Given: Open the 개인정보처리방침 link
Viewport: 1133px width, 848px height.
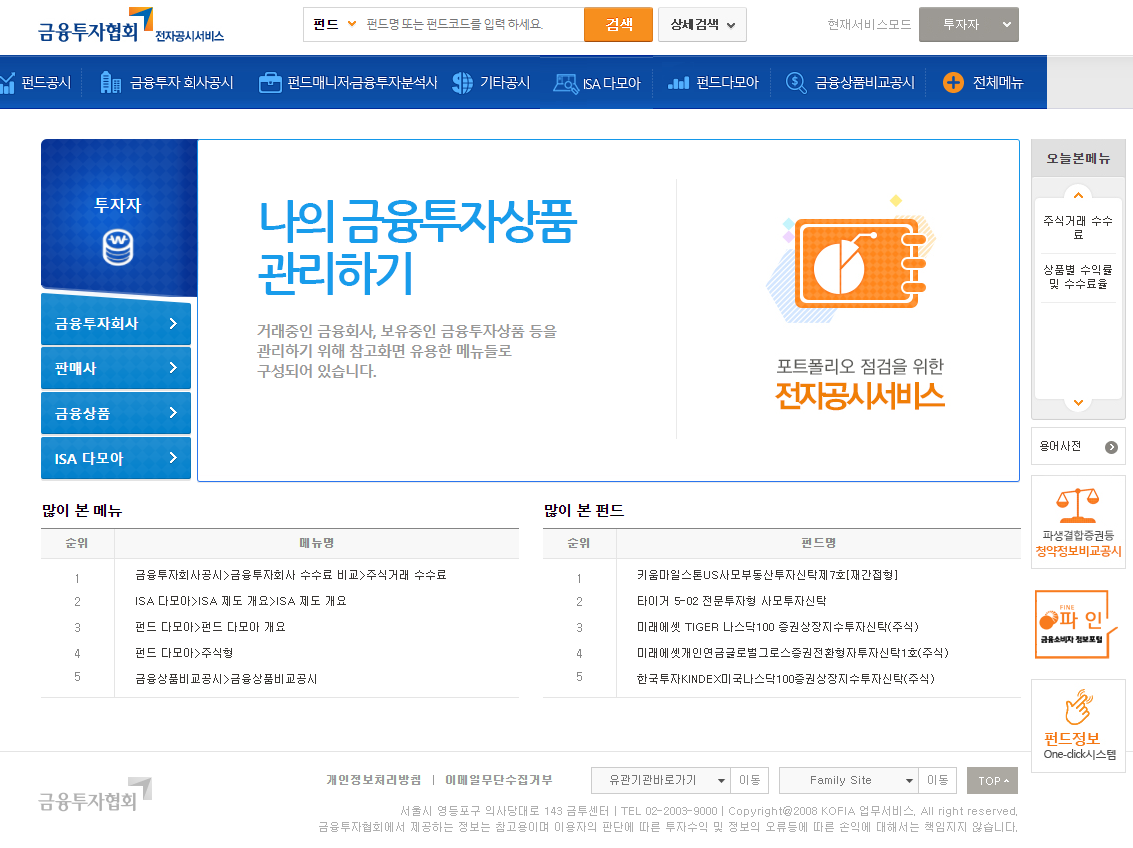Looking at the screenshot, I should click(374, 780).
